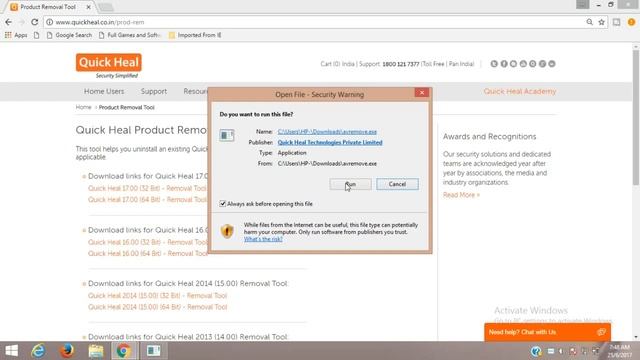Screen dimensions: 640x360
Task: Open the Imported From IE bookmarks folder
Action: (195, 35)
